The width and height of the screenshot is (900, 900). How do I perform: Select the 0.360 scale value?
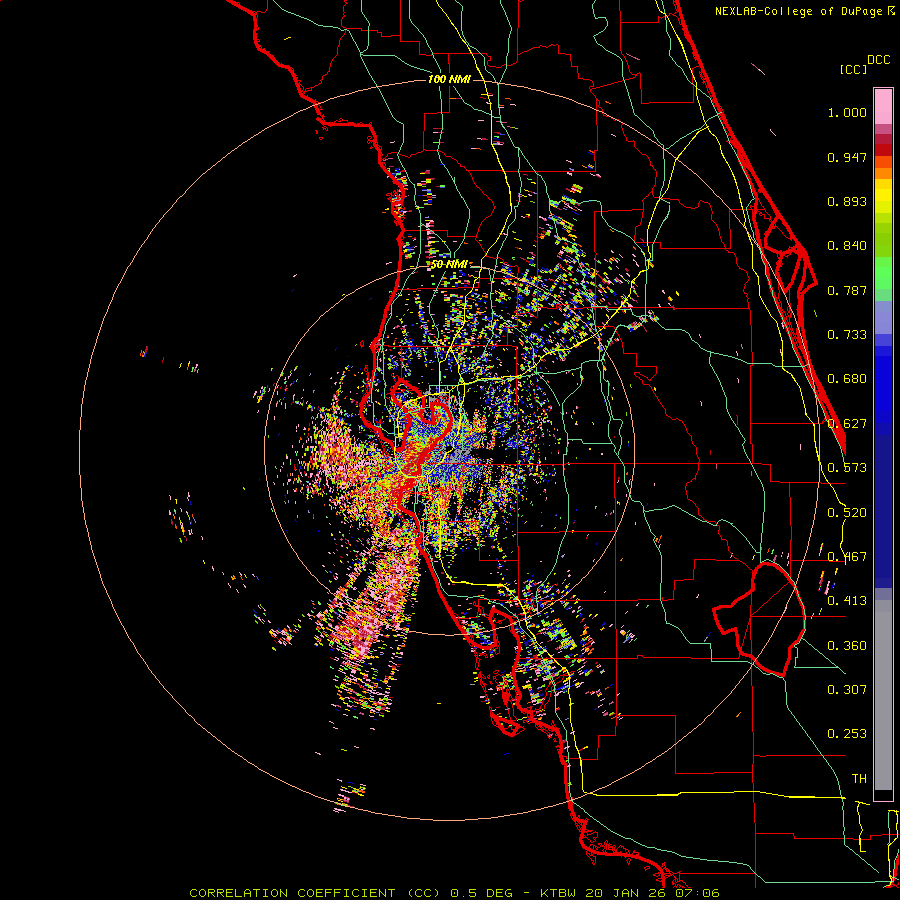847,646
